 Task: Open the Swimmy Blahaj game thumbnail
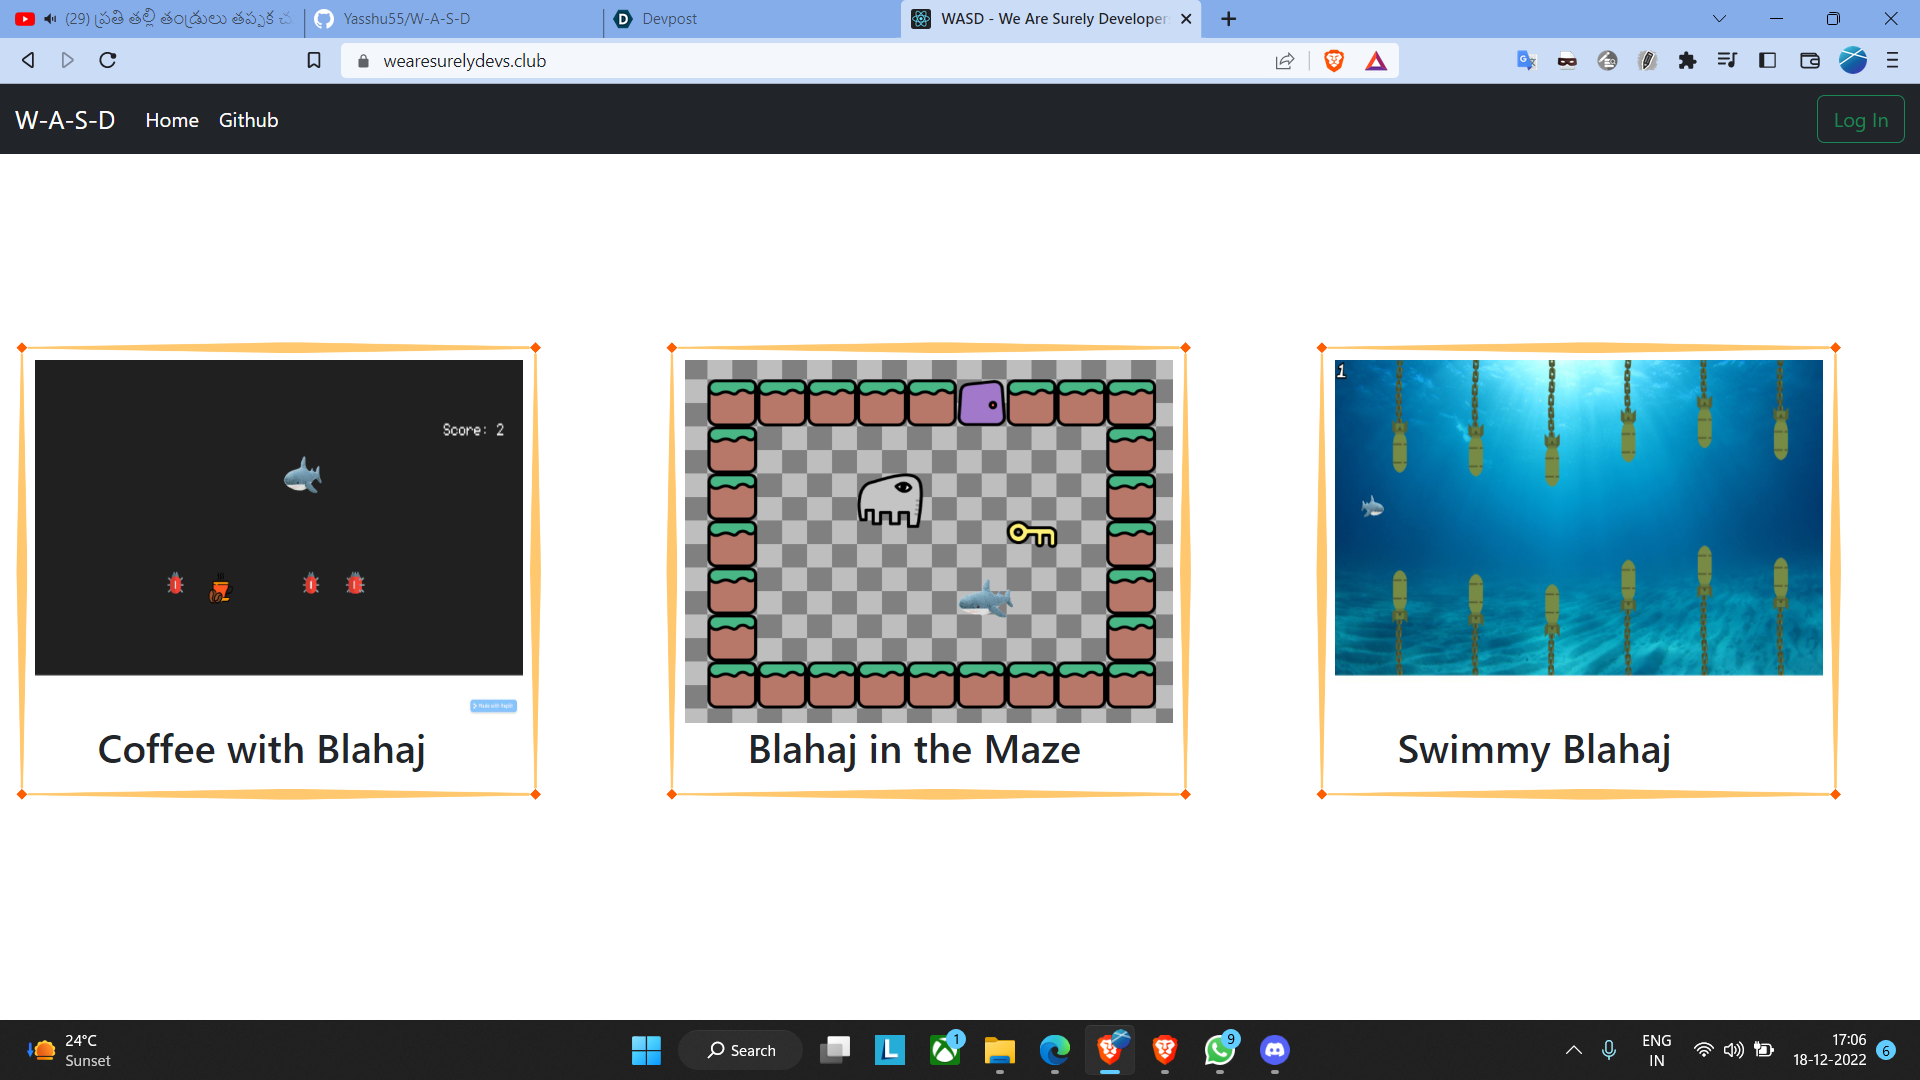(x=1578, y=517)
